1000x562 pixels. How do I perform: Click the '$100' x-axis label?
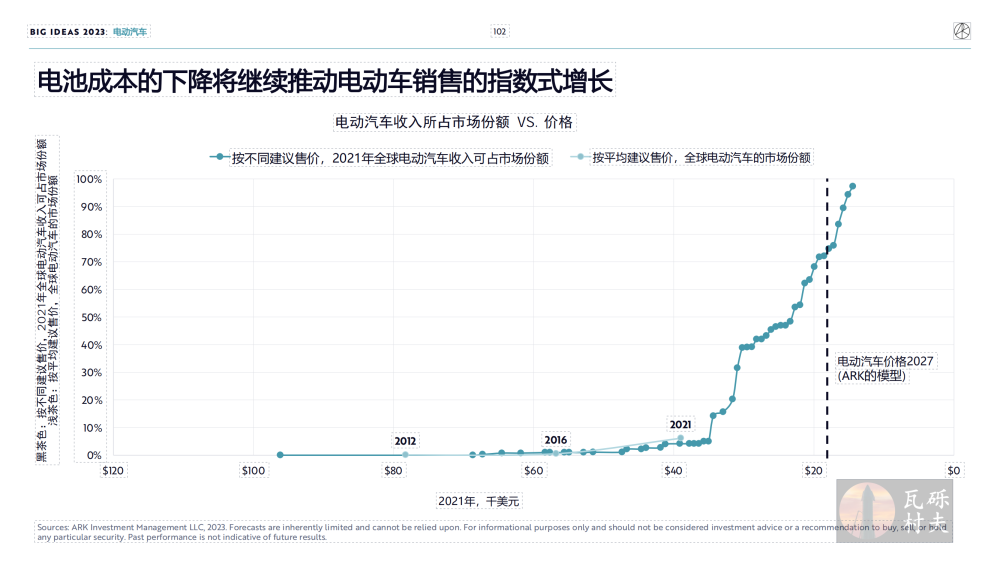point(253,471)
